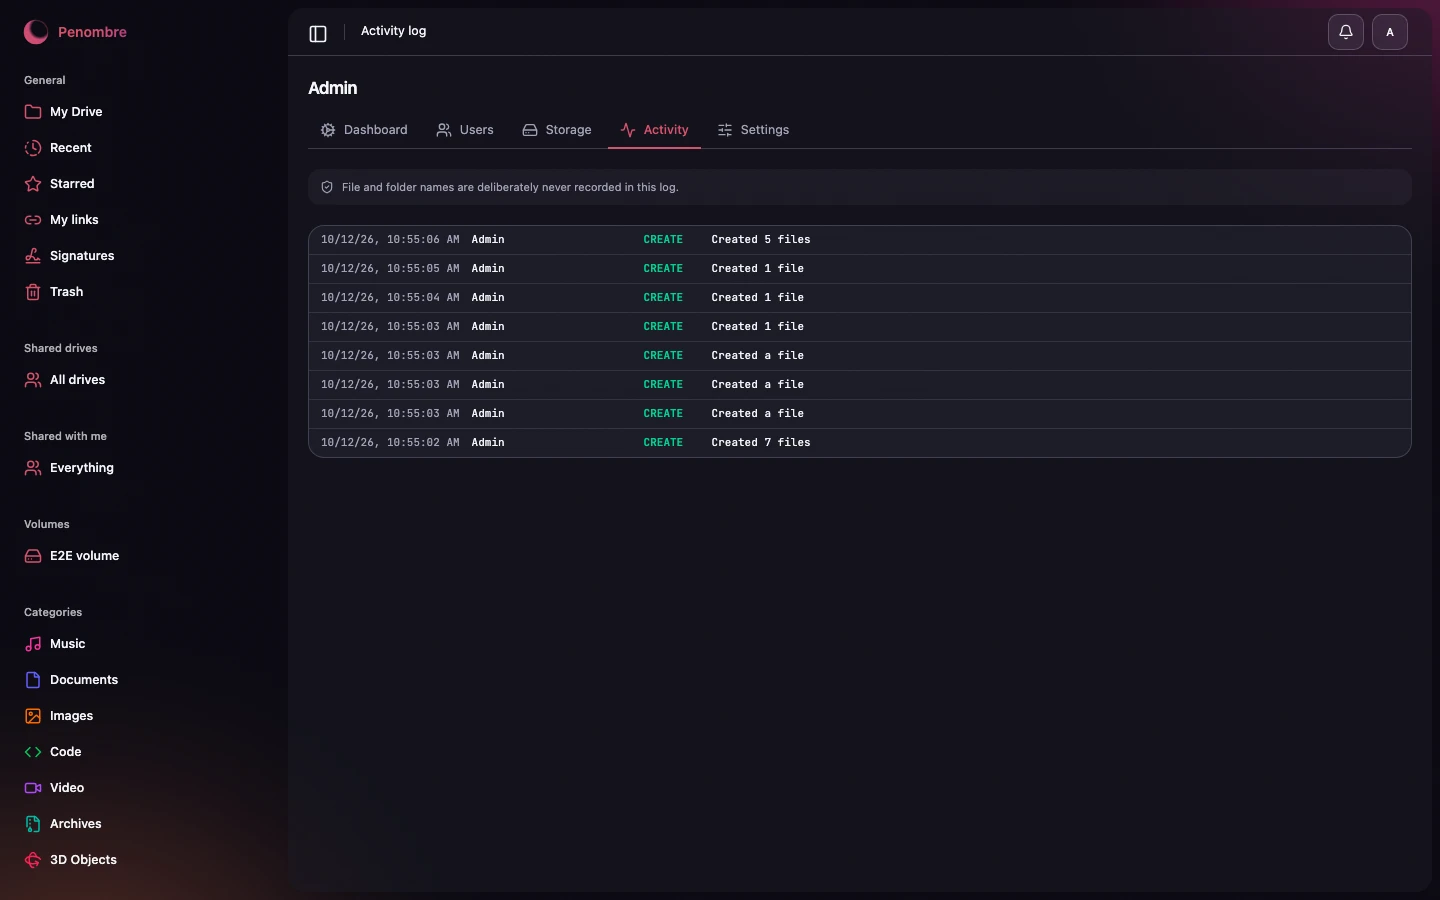Click the All drives people icon

tap(33, 380)
